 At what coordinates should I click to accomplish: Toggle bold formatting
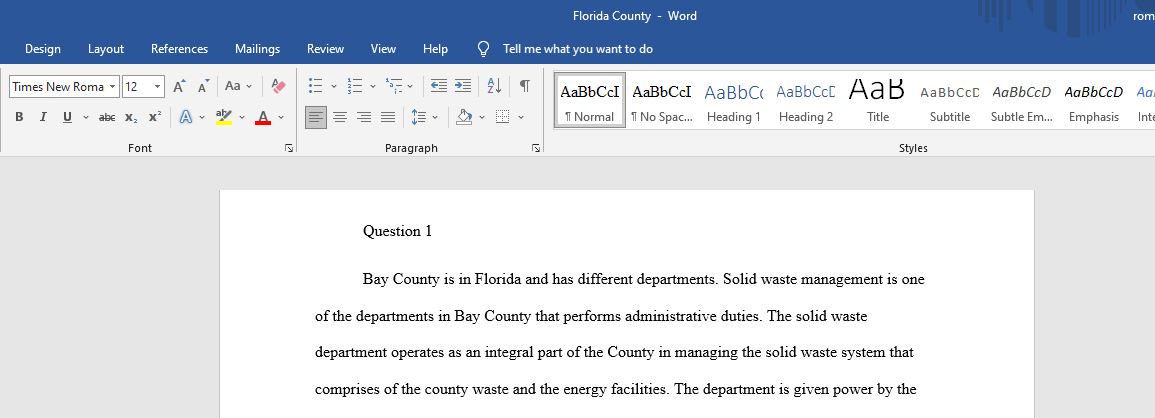point(19,116)
